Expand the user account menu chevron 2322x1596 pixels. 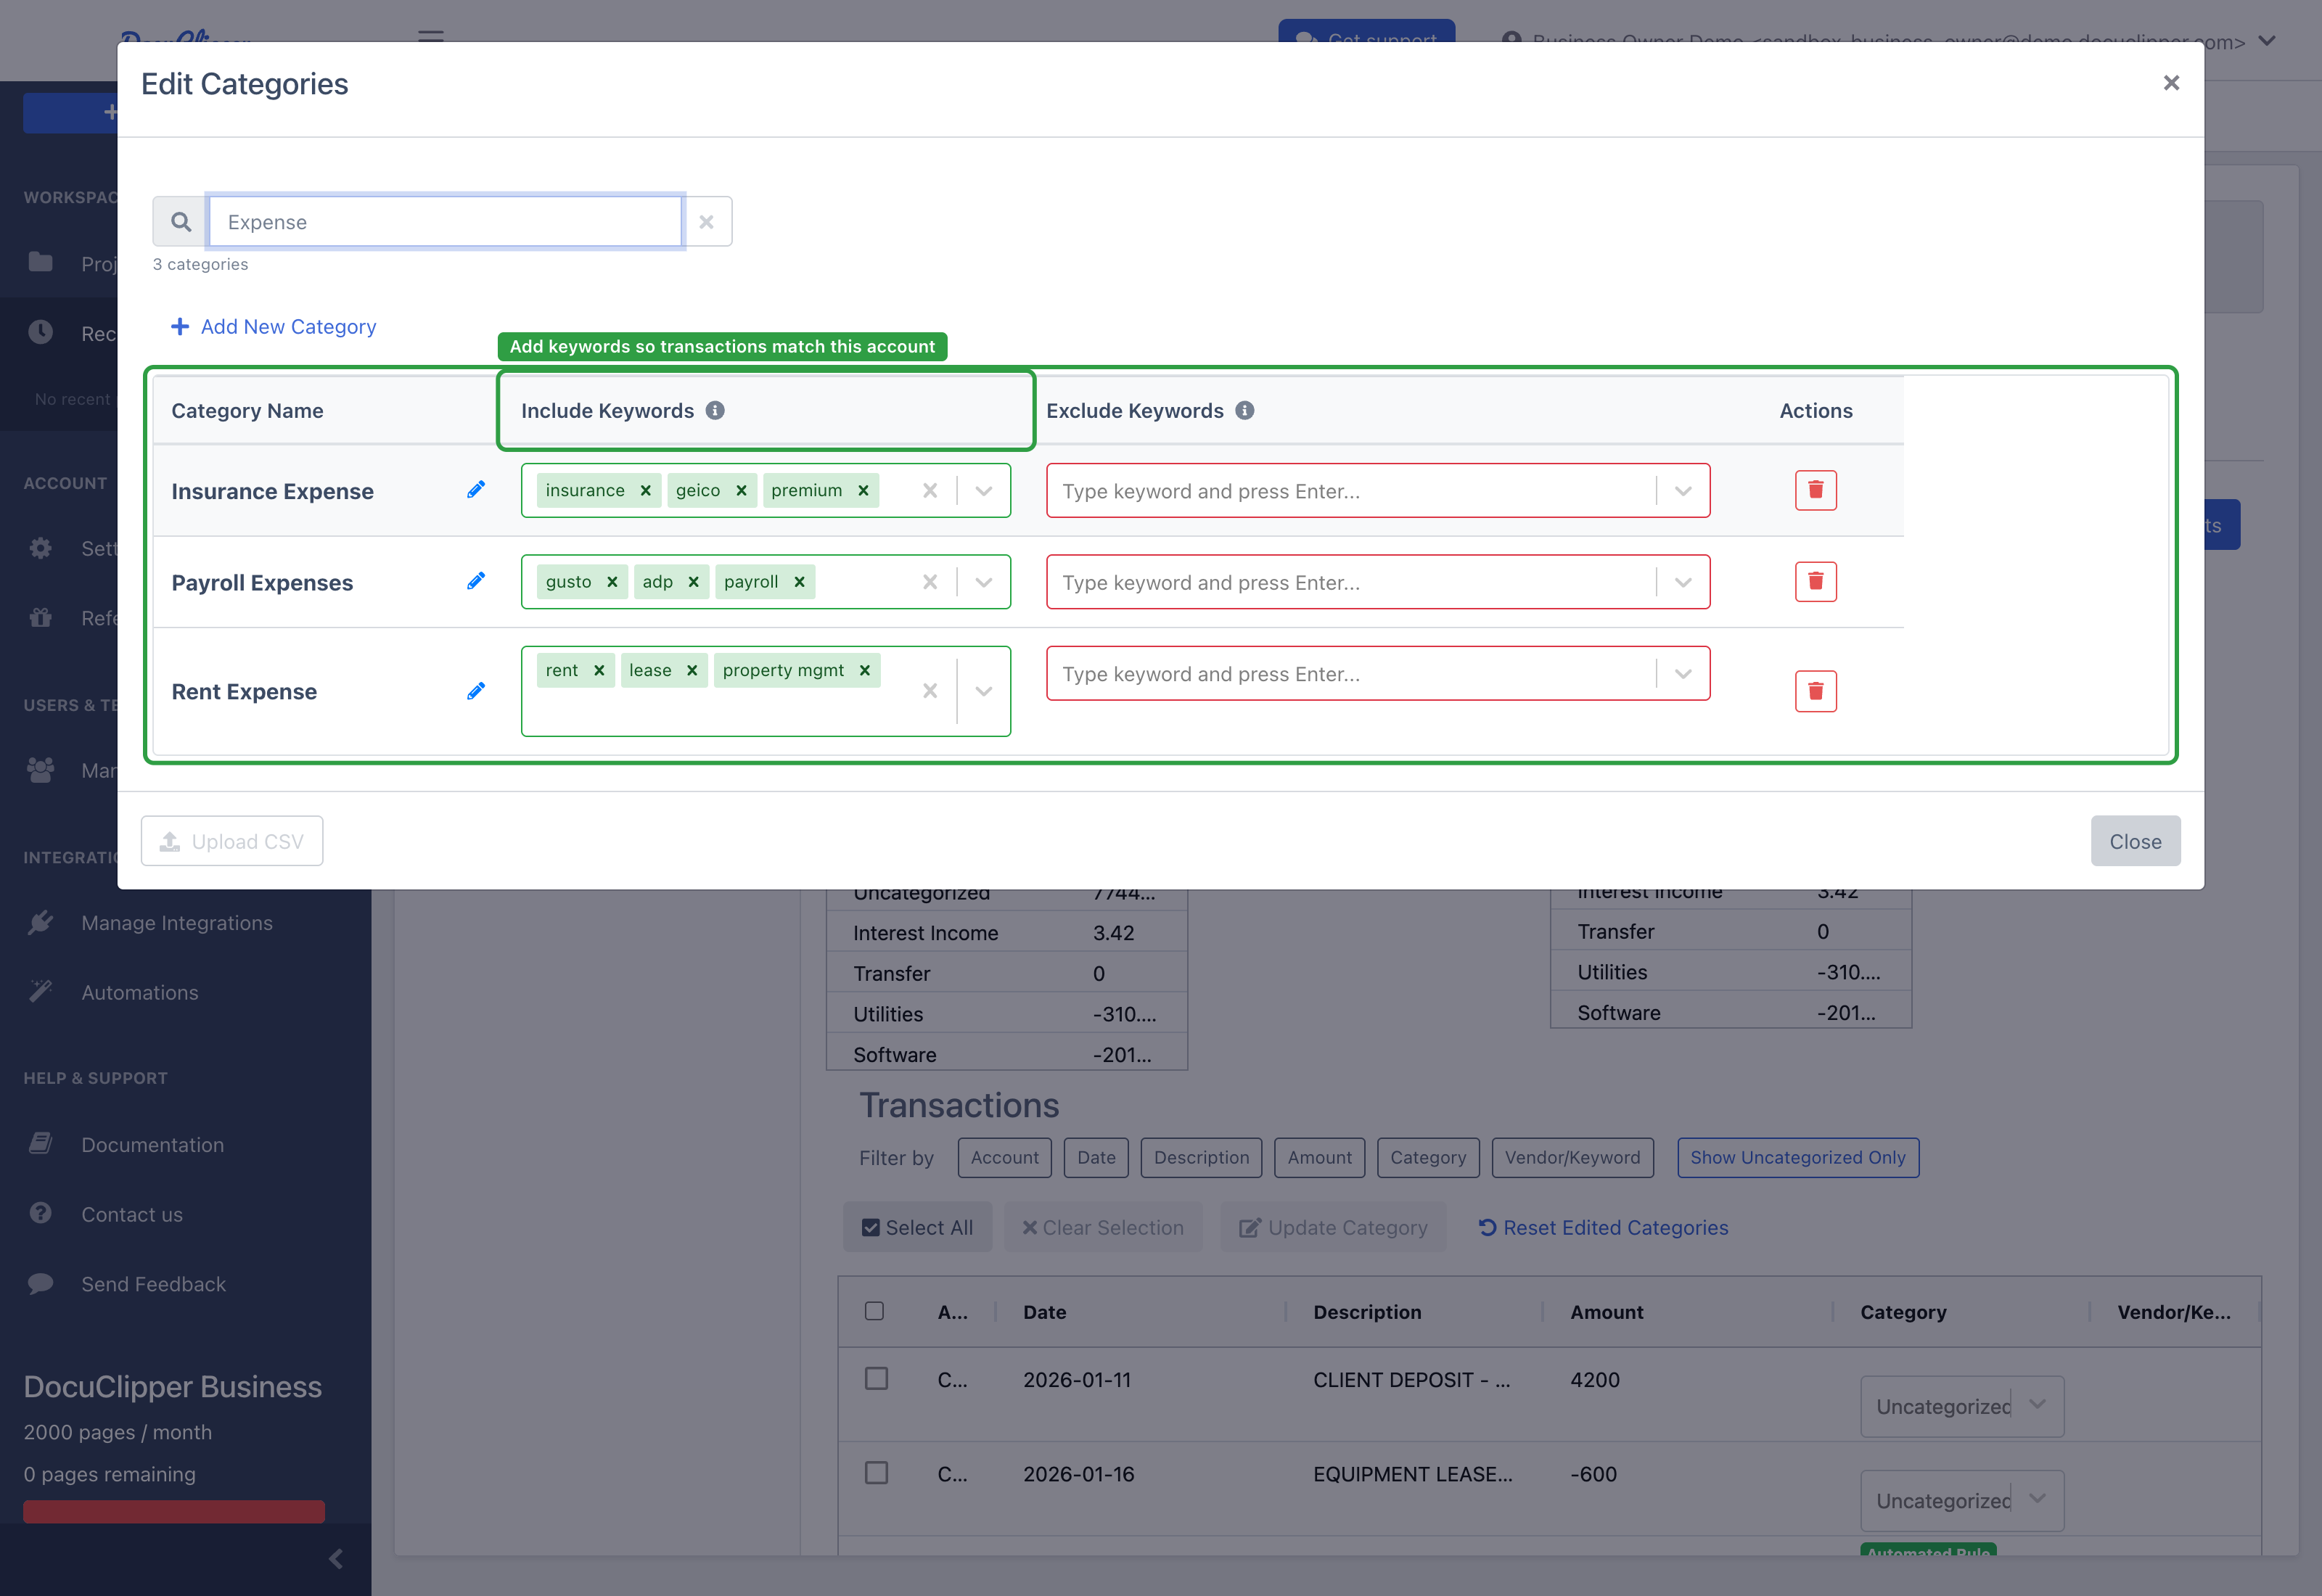(x=2268, y=41)
